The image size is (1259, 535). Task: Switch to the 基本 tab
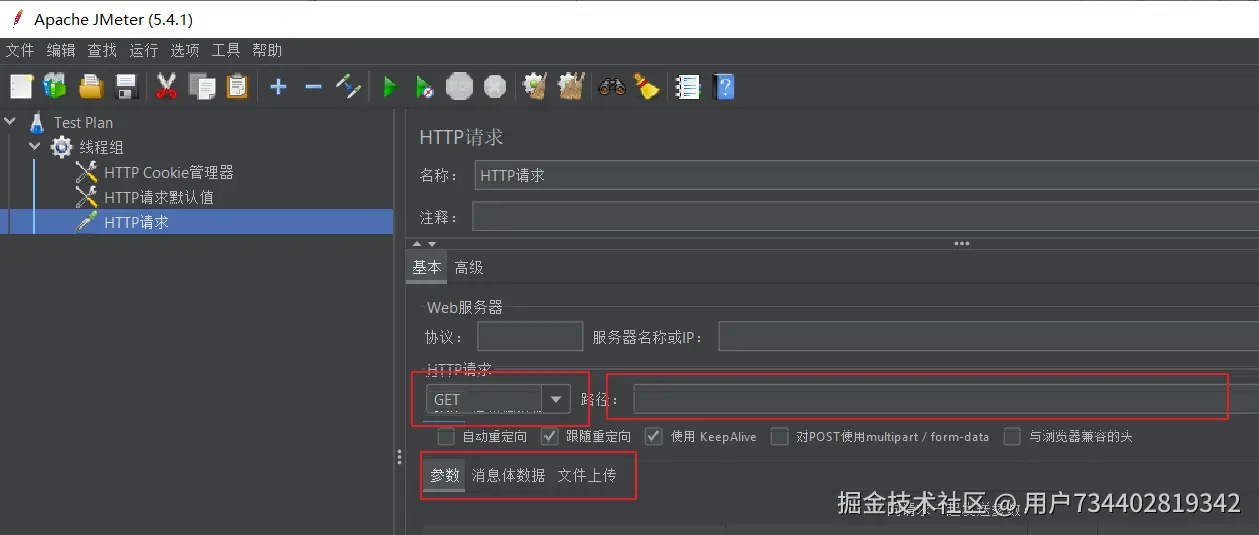point(427,267)
